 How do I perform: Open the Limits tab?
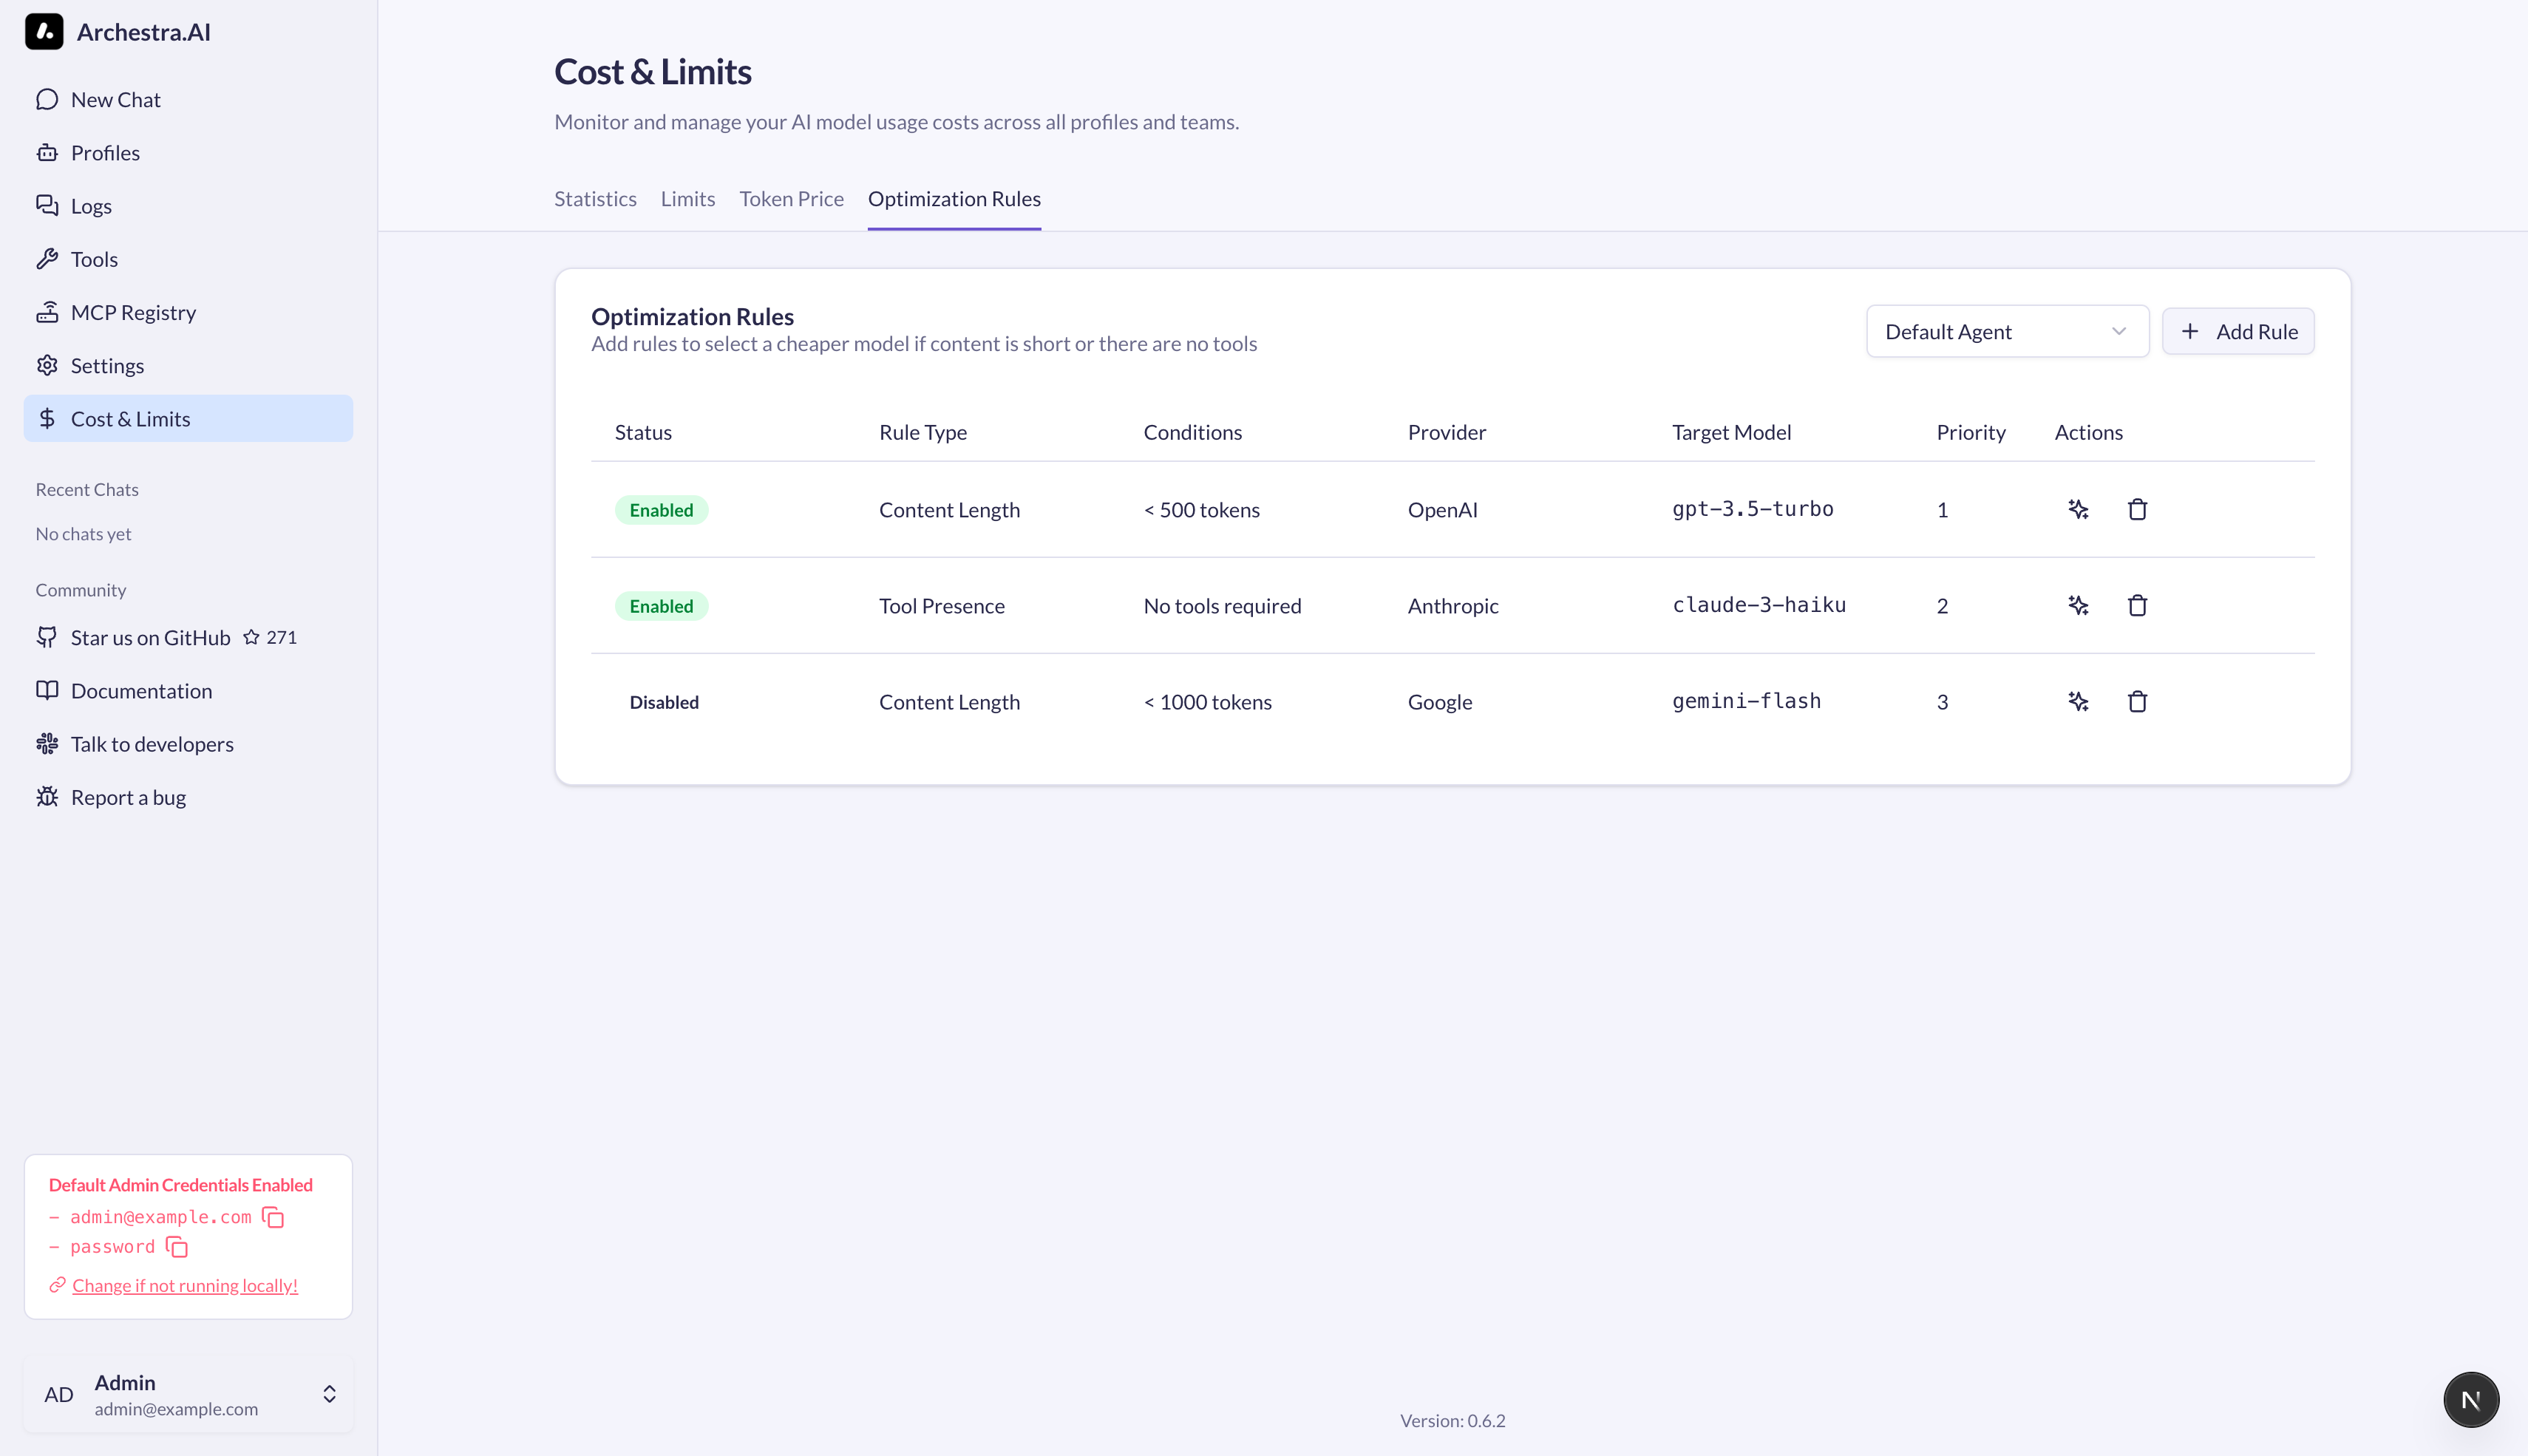[x=688, y=199]
